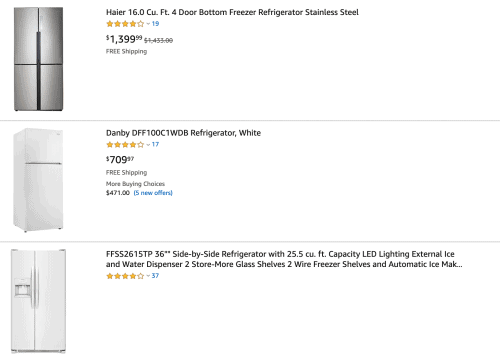The height and width of the screenshot is (360, 500).
Task: Open the Danby DFF100C1WDB Refrigerator title link
Action: point(183,133)
